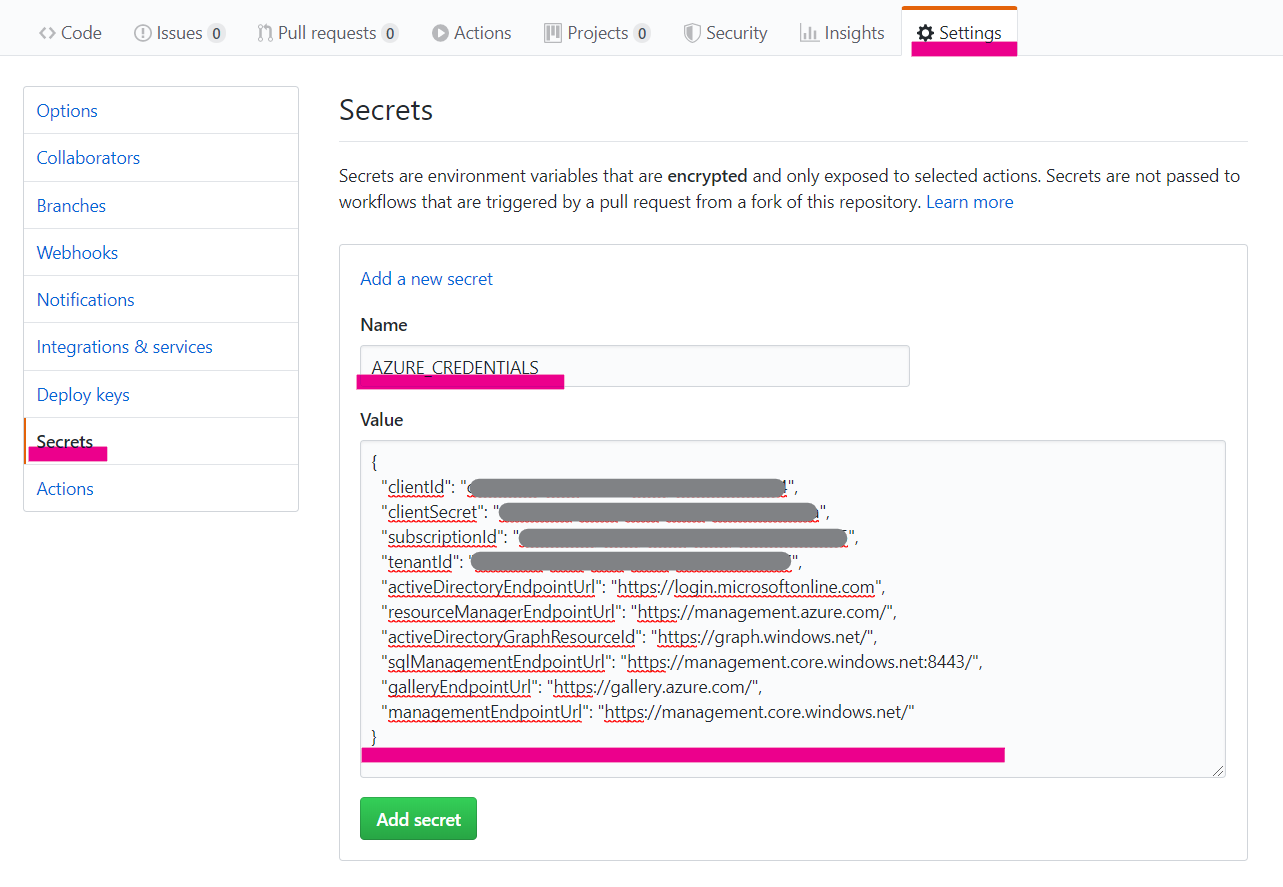
Task: Click the Settings gear icon
Action: [925, 33]
